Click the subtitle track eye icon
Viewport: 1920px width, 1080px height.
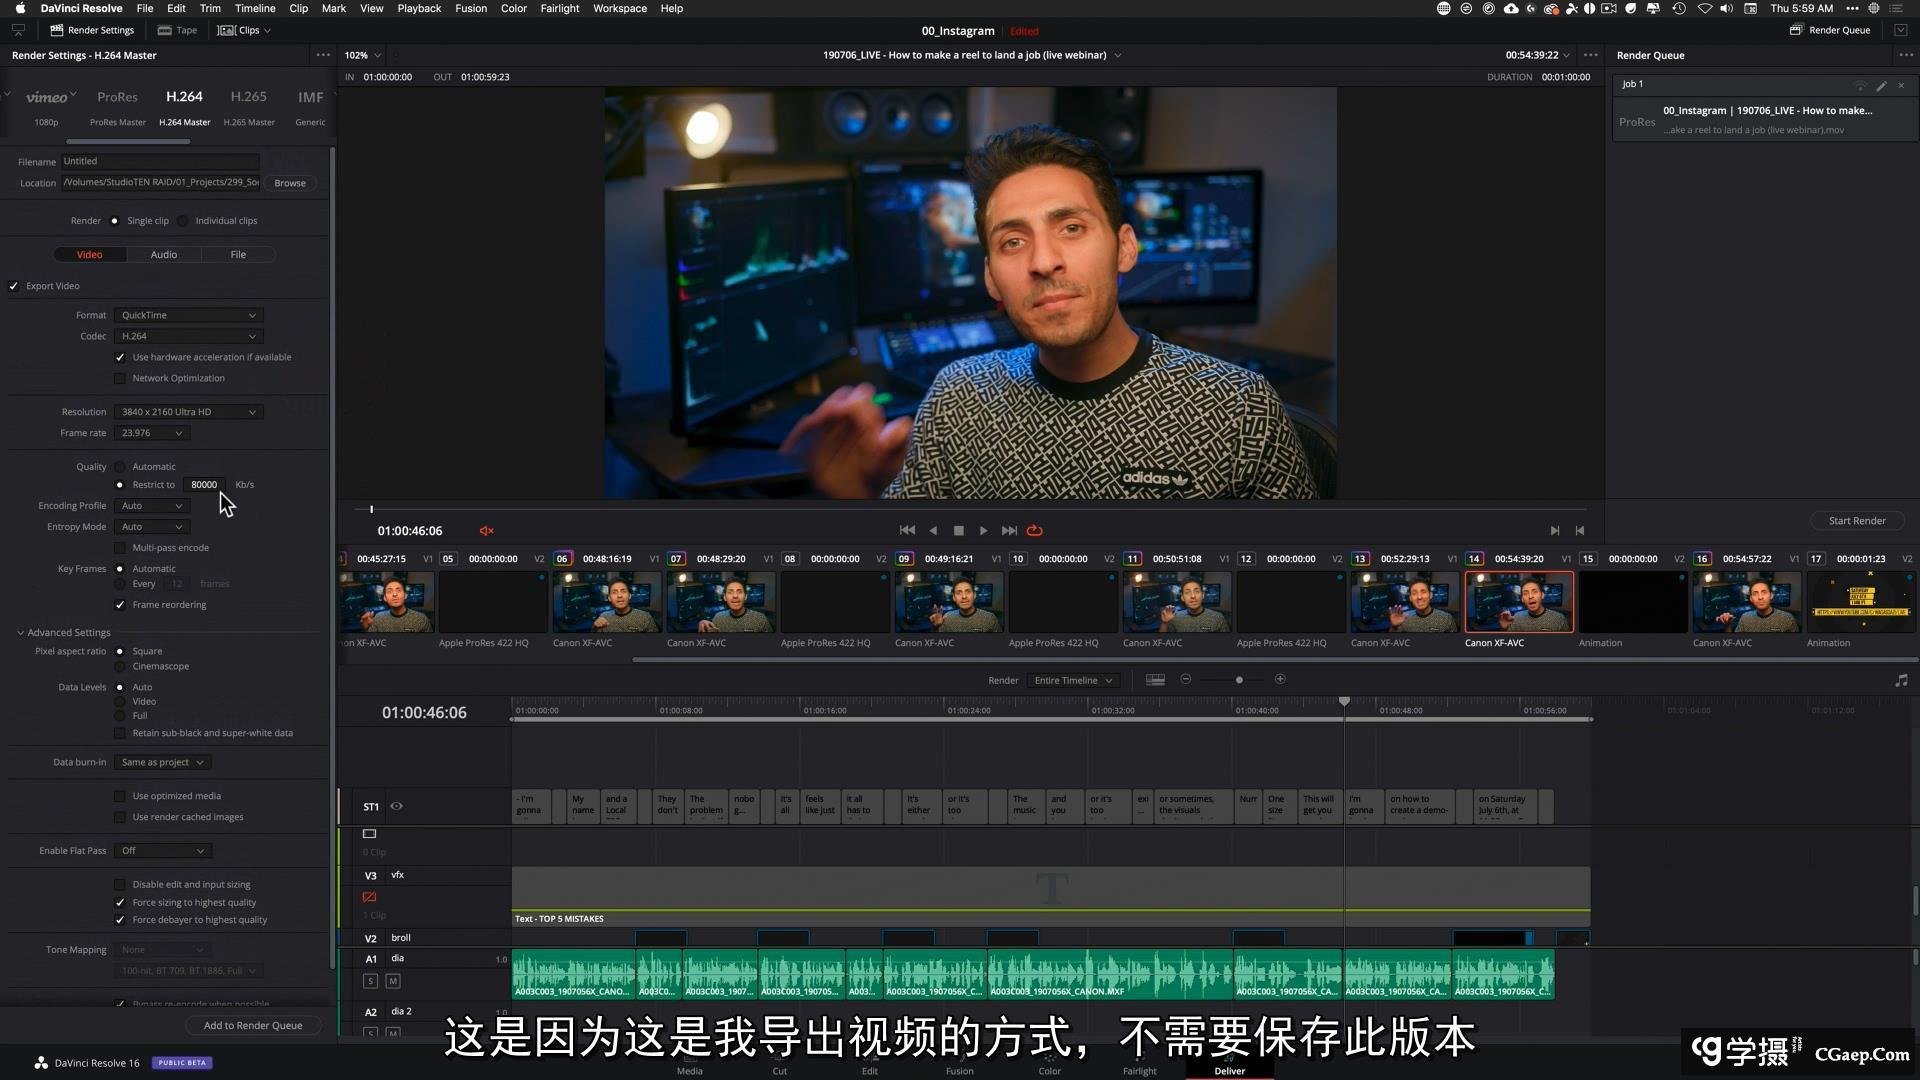pos(397,806)
